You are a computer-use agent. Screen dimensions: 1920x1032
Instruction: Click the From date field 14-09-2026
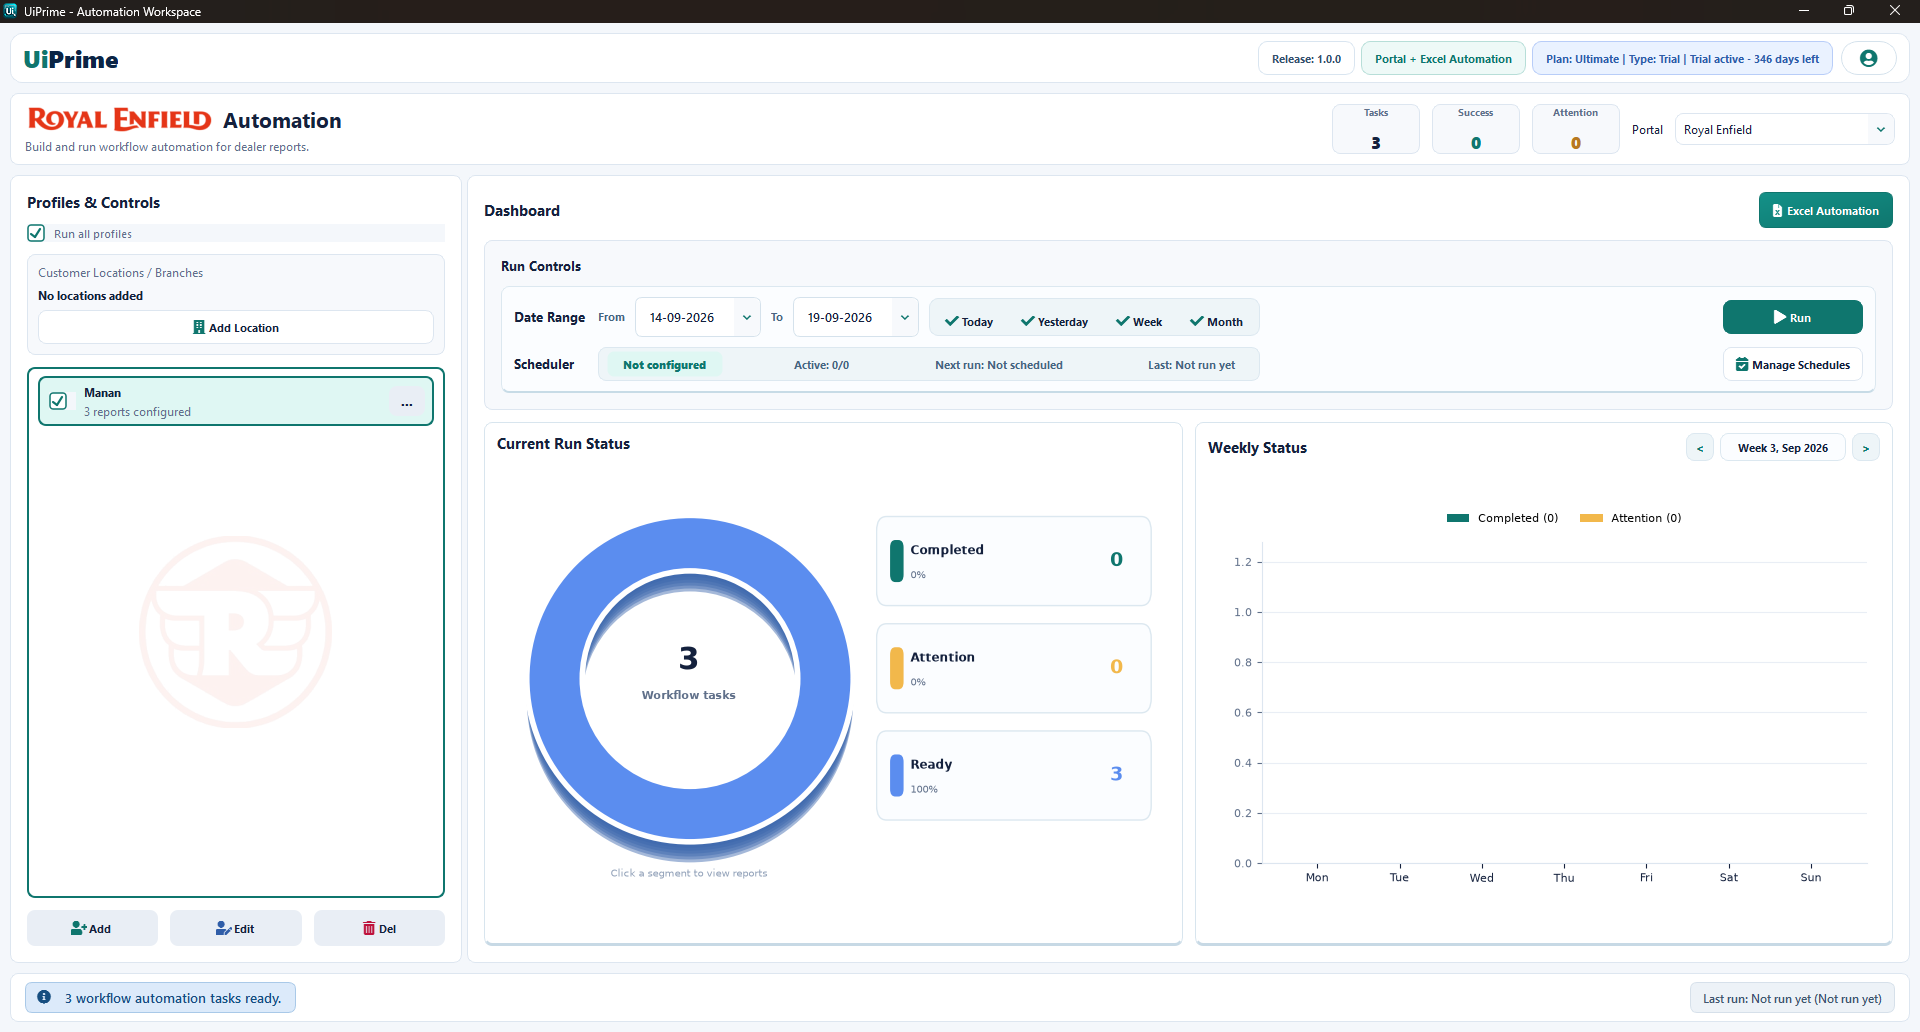click(x=697, y=317)
